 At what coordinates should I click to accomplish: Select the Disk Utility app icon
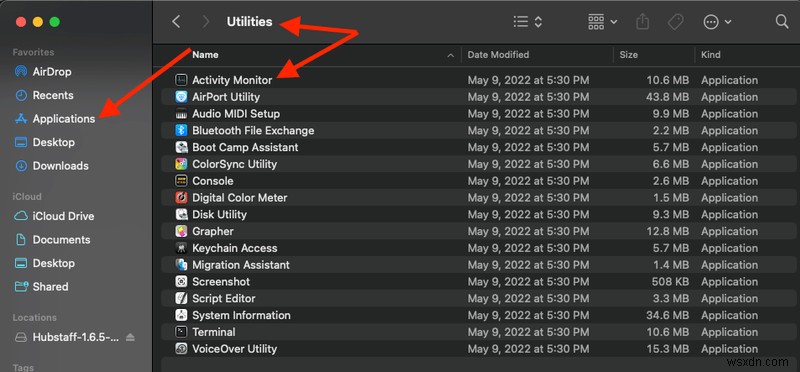click(181, 214)
